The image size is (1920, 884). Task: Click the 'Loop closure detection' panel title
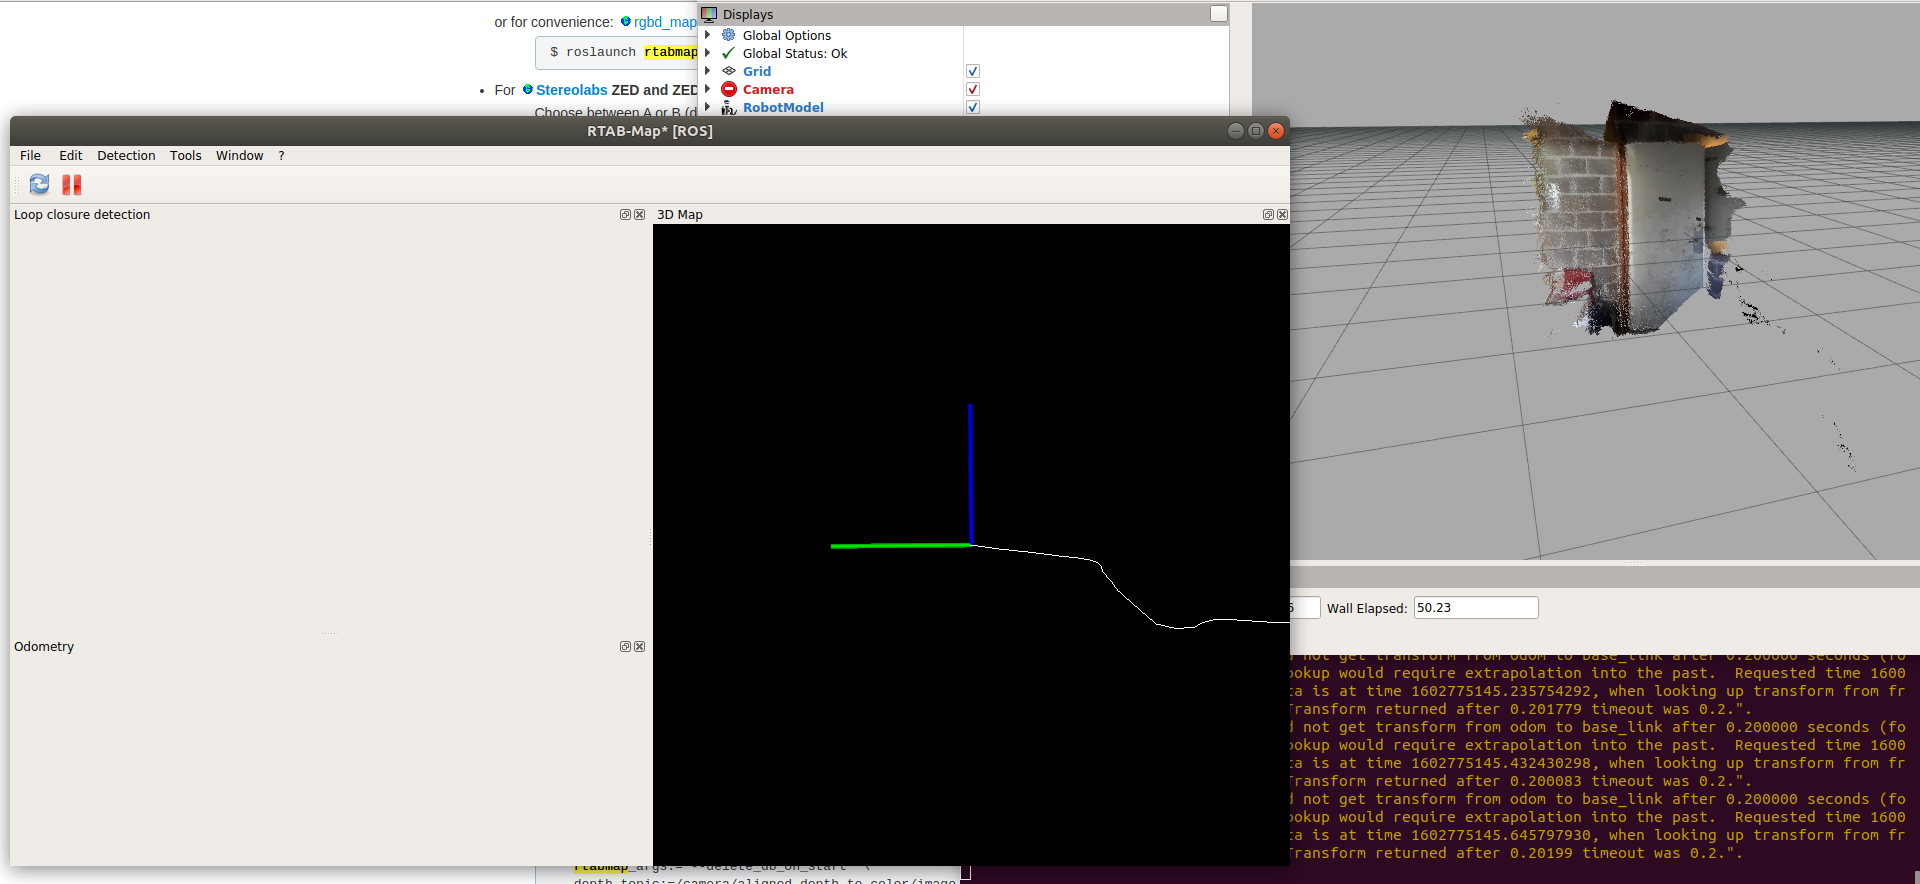click(82, 215)
